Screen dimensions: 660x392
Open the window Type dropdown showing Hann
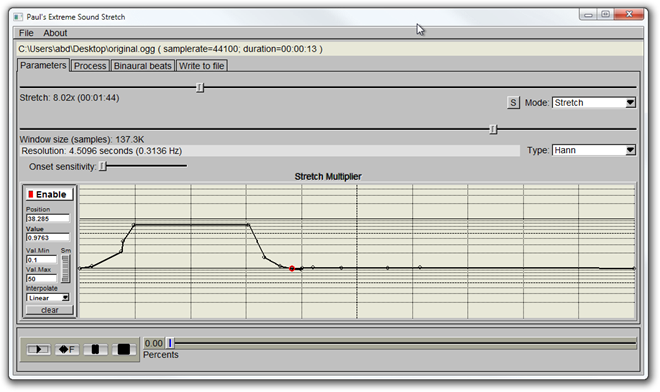pyautogui.click(x=593, y=150)
